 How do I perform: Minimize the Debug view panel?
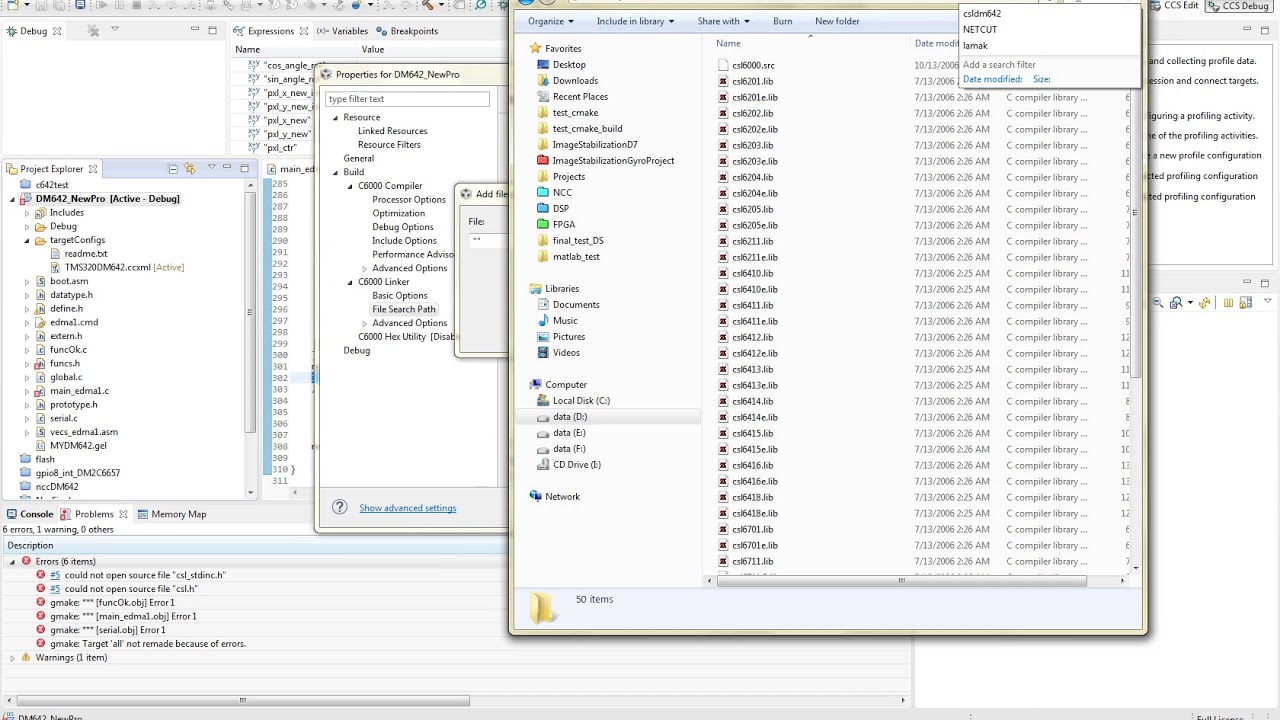point(196,30)
